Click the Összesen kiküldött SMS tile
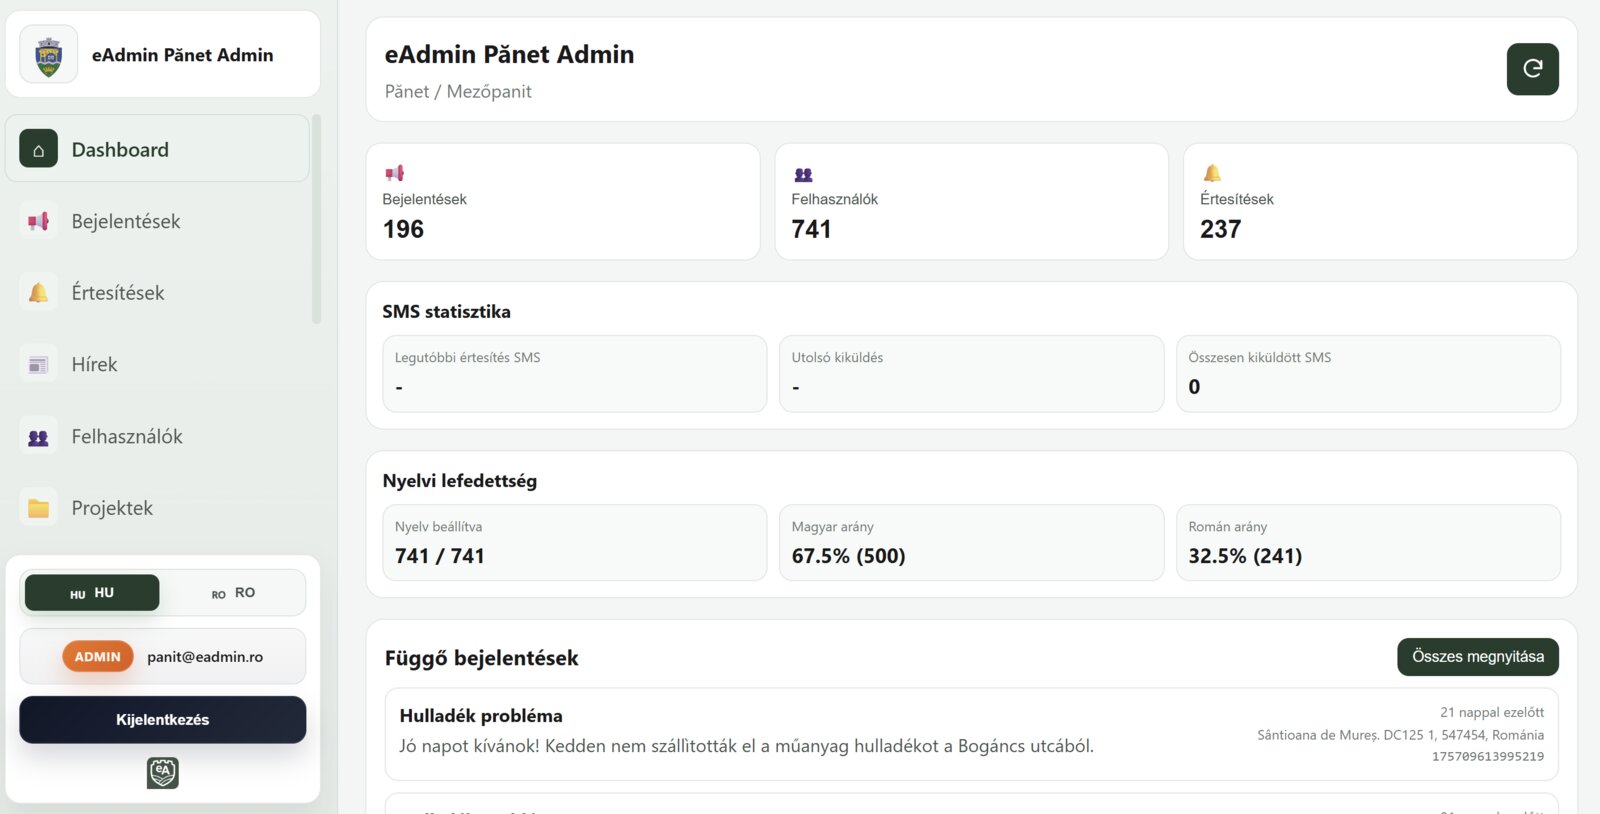Image resolution: width=1600 pixels, height=814 pixels. point(1369,374)
